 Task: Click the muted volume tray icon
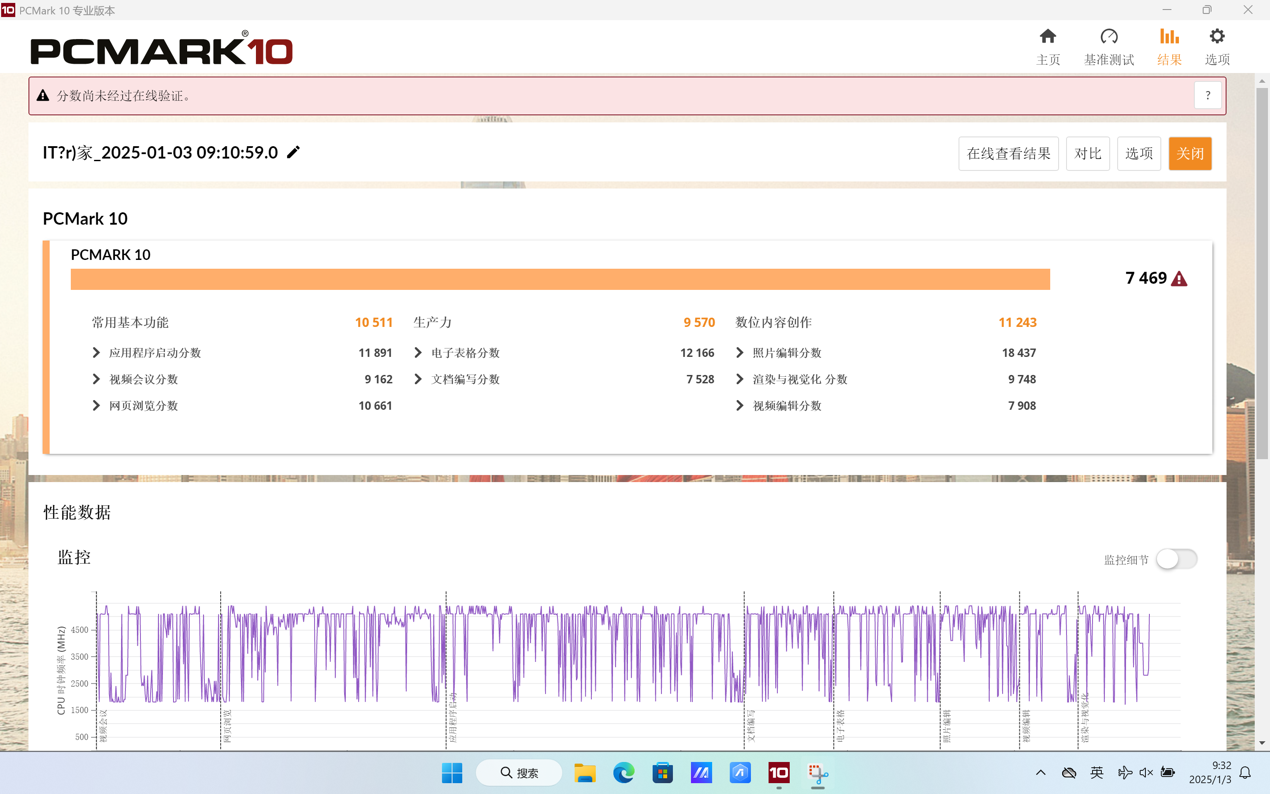pyautogui.click(x=1146, y=773)
